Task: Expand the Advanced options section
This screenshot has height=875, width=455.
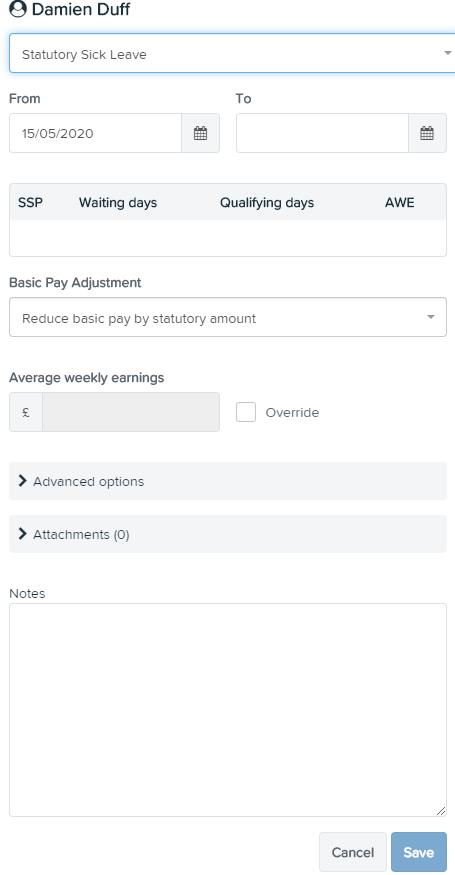Action: 228,481
